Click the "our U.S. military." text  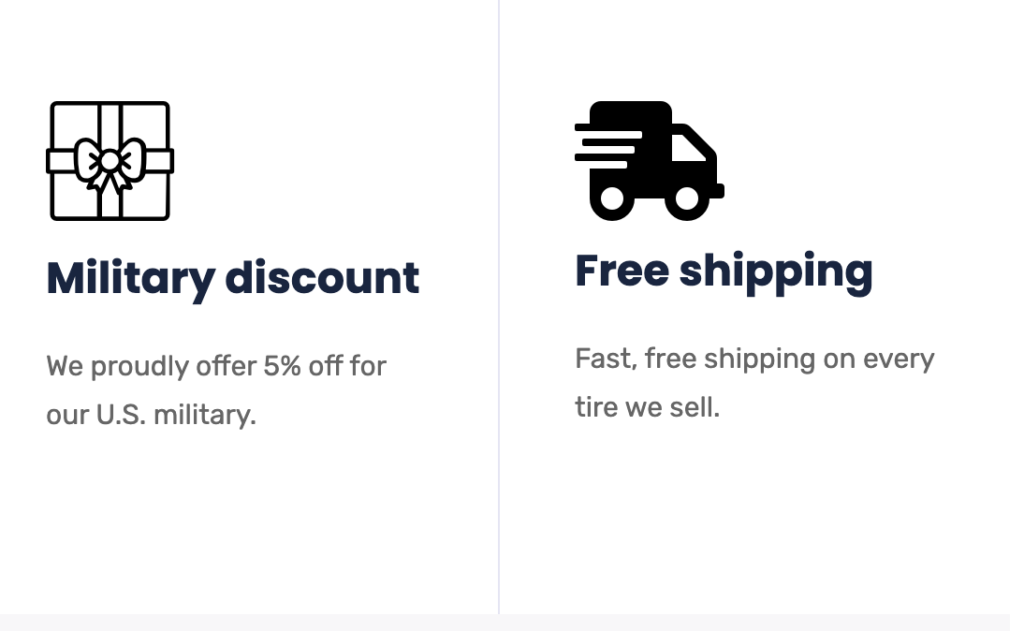click(x=151, y=415)
